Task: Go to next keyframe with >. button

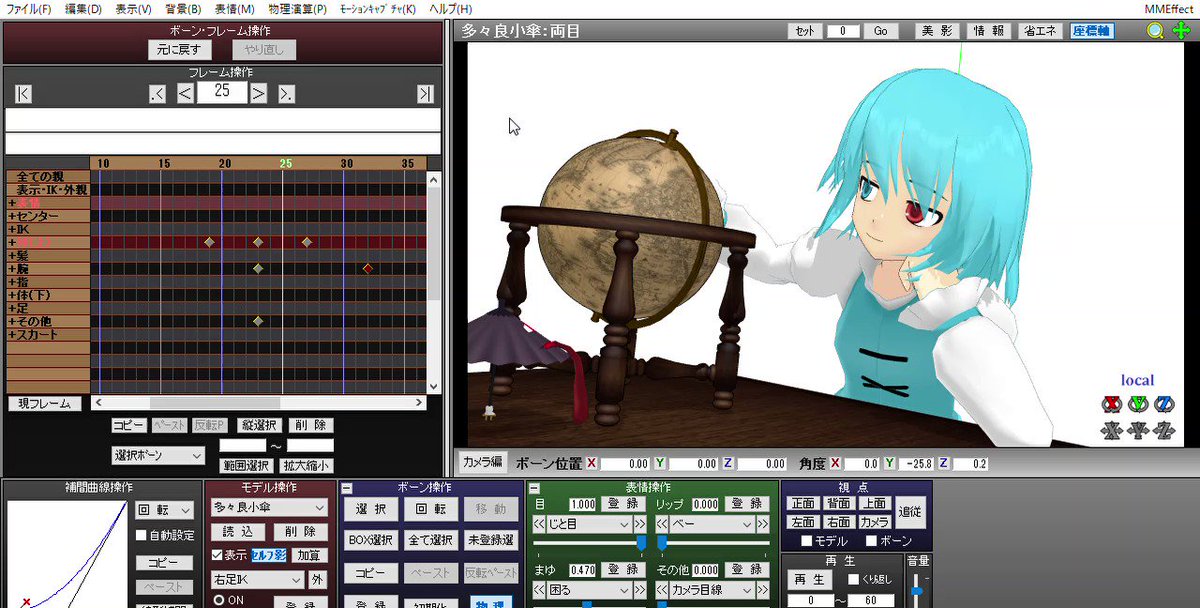Action: [x=286, y=94]
